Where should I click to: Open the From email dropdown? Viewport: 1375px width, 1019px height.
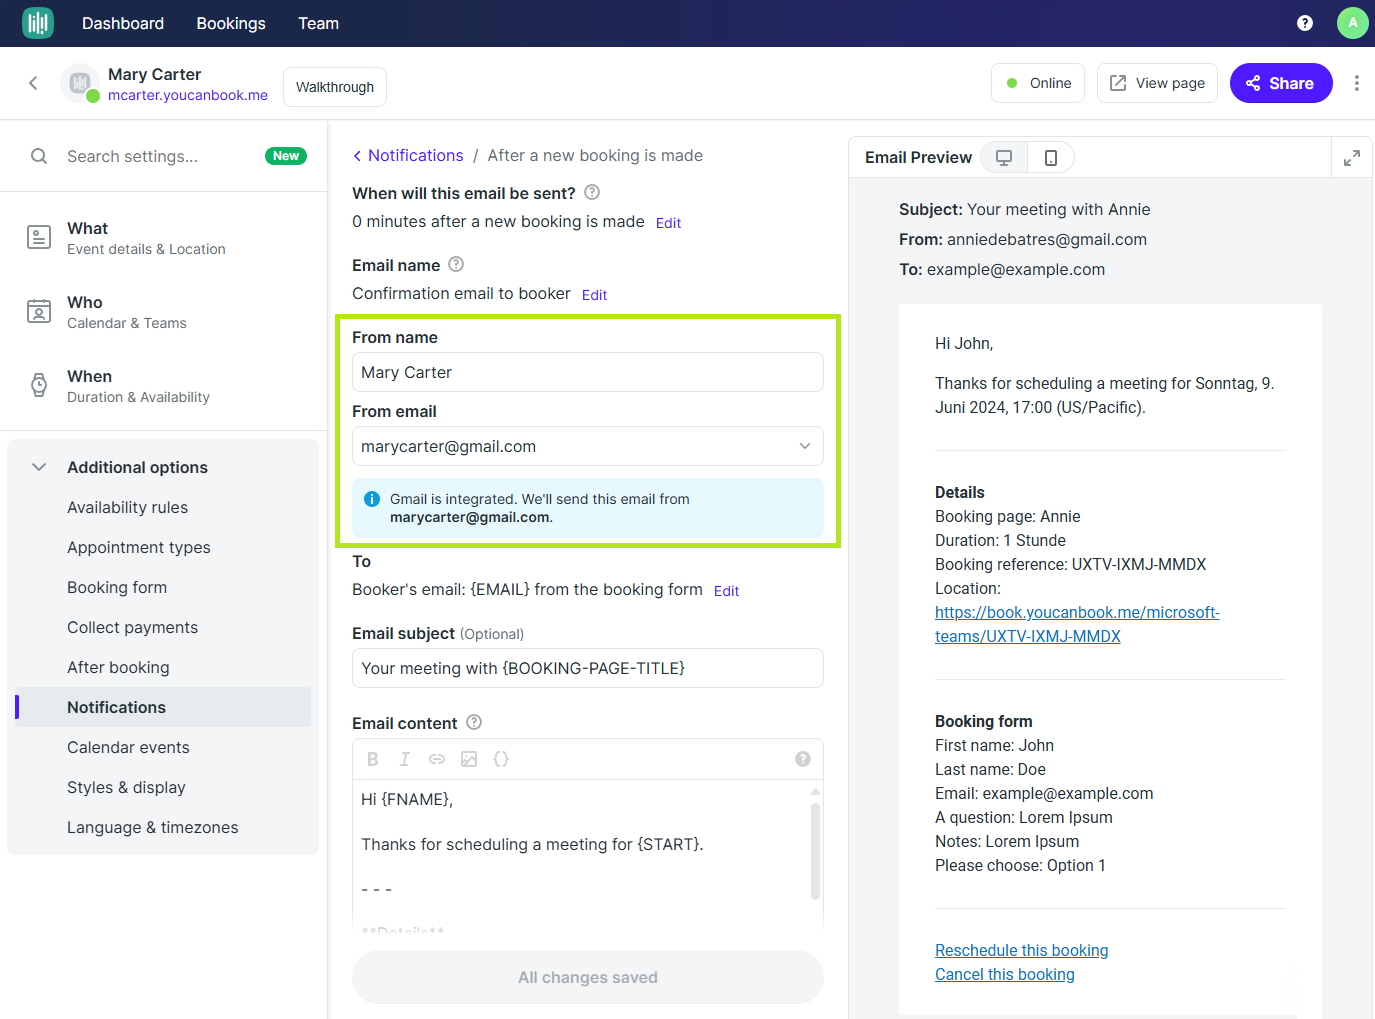coord(804,446)
